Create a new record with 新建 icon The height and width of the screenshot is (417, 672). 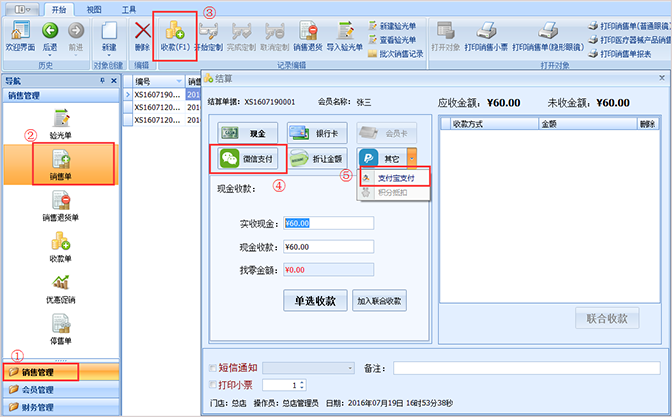[109, 36]
